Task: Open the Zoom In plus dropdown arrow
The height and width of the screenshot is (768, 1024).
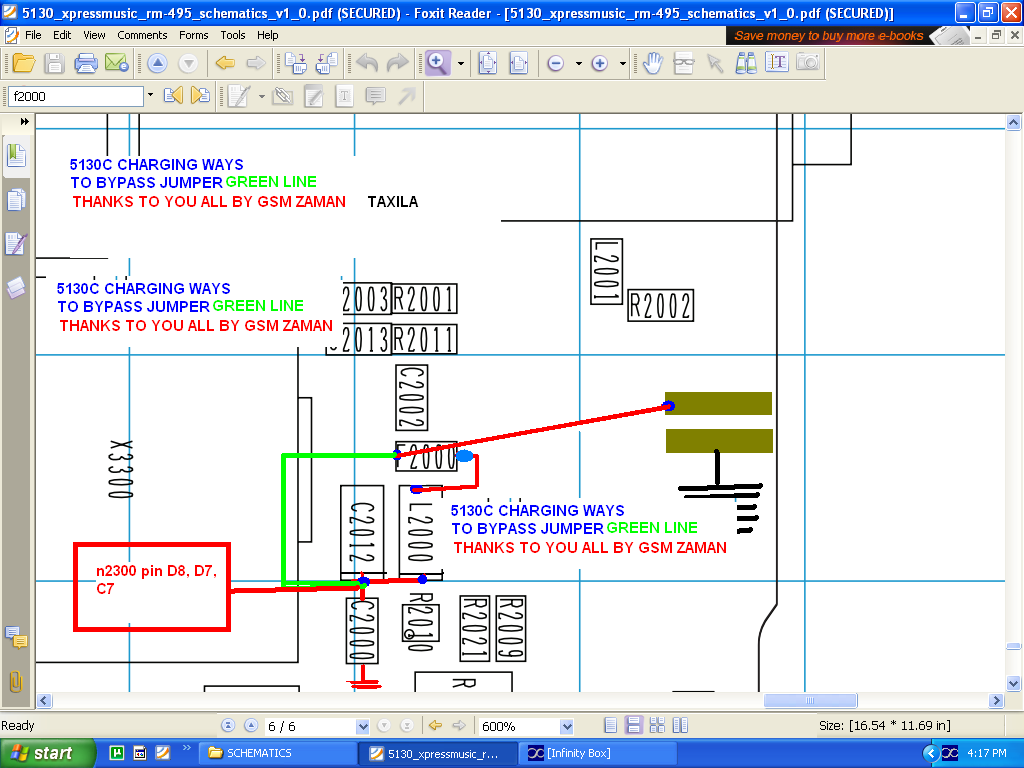Action: point(622,63)
